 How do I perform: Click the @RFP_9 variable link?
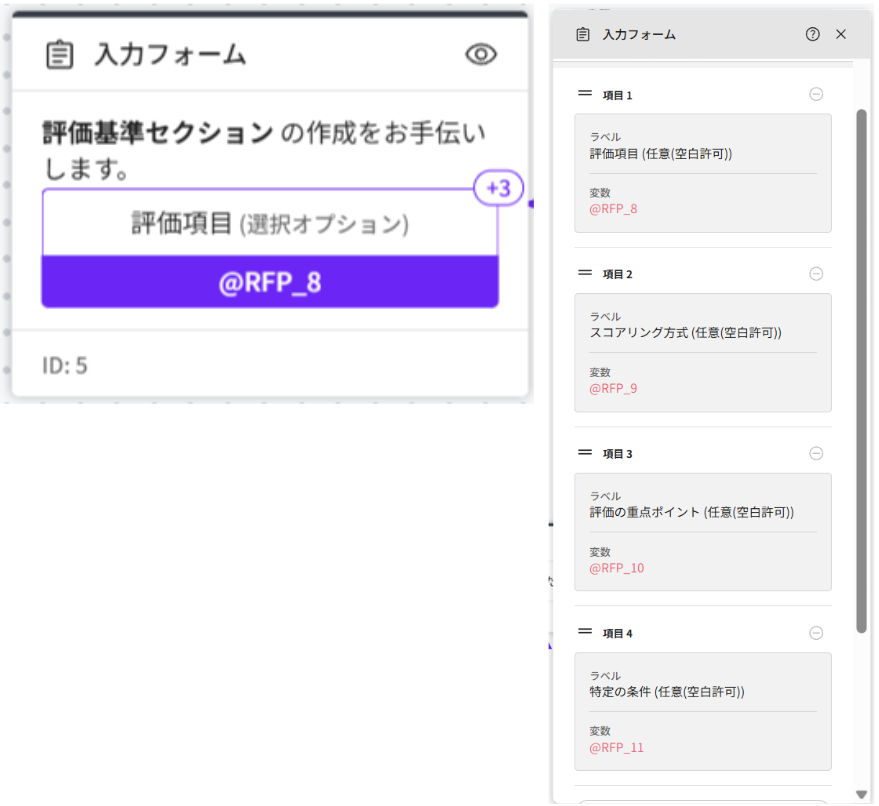point(613,388)
